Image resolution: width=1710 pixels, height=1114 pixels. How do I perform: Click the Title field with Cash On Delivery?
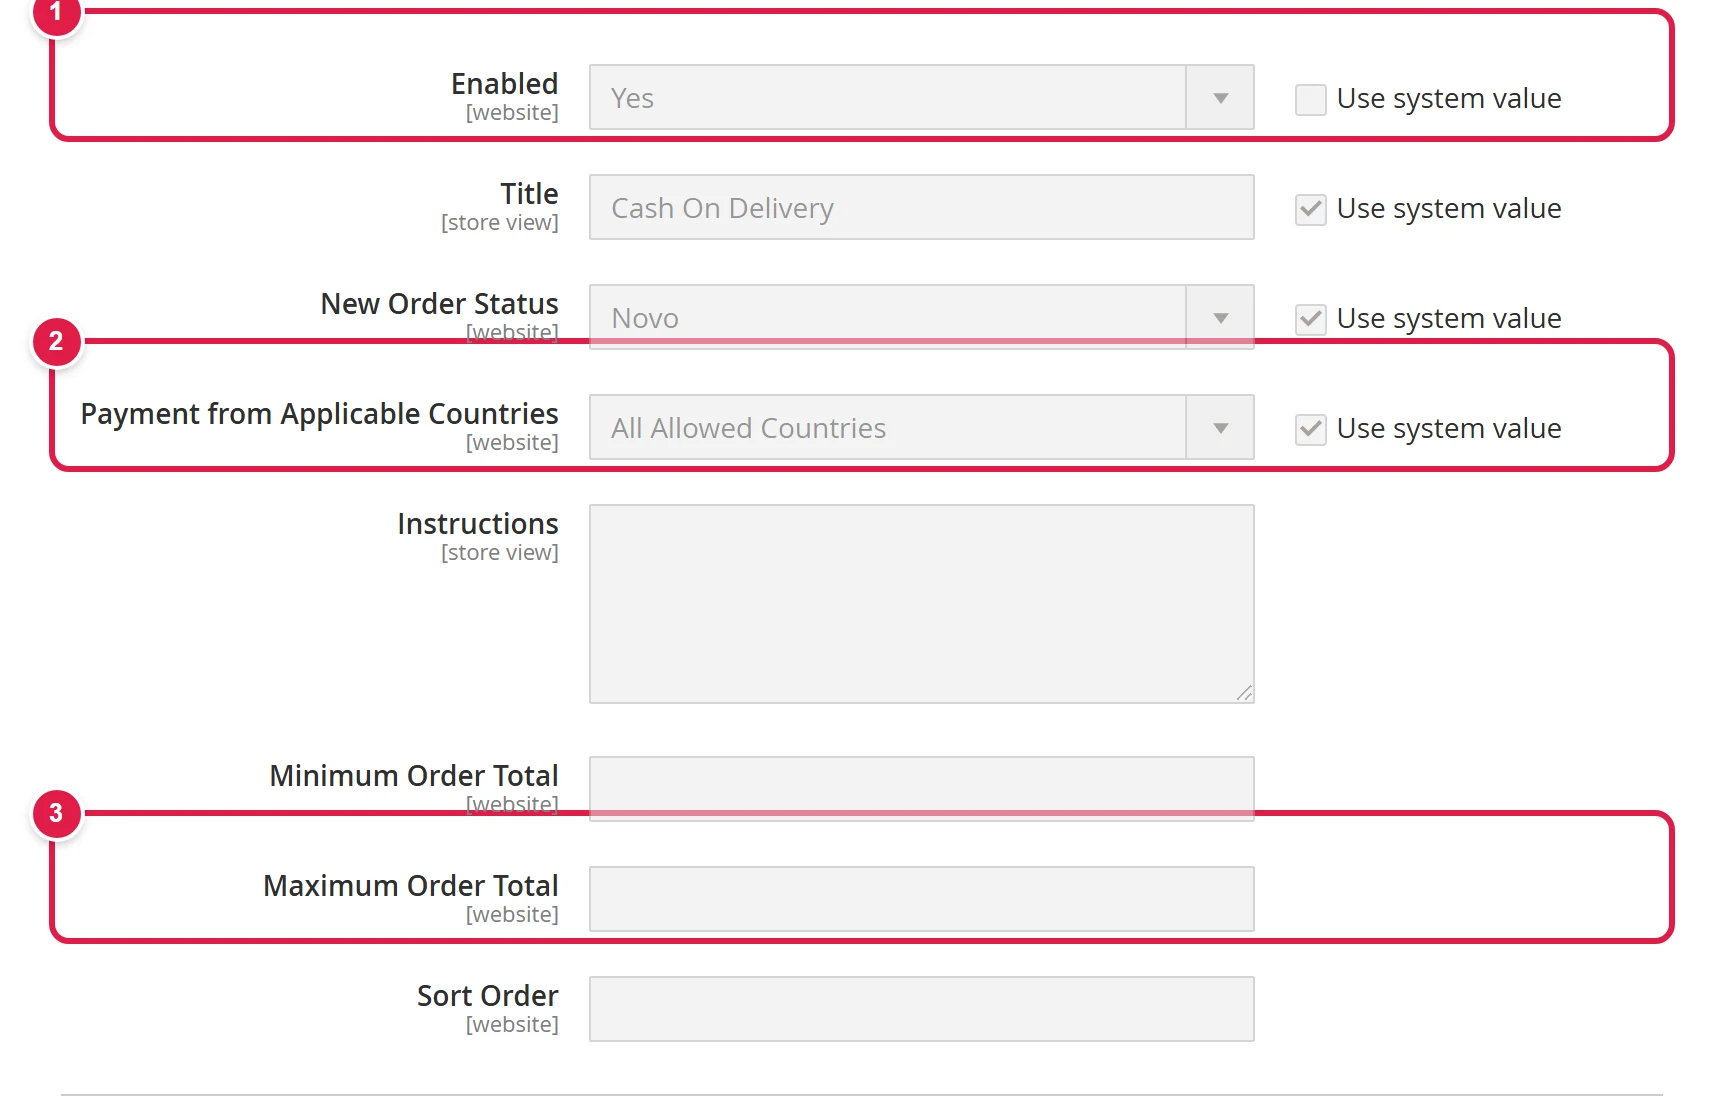[921, 207]
